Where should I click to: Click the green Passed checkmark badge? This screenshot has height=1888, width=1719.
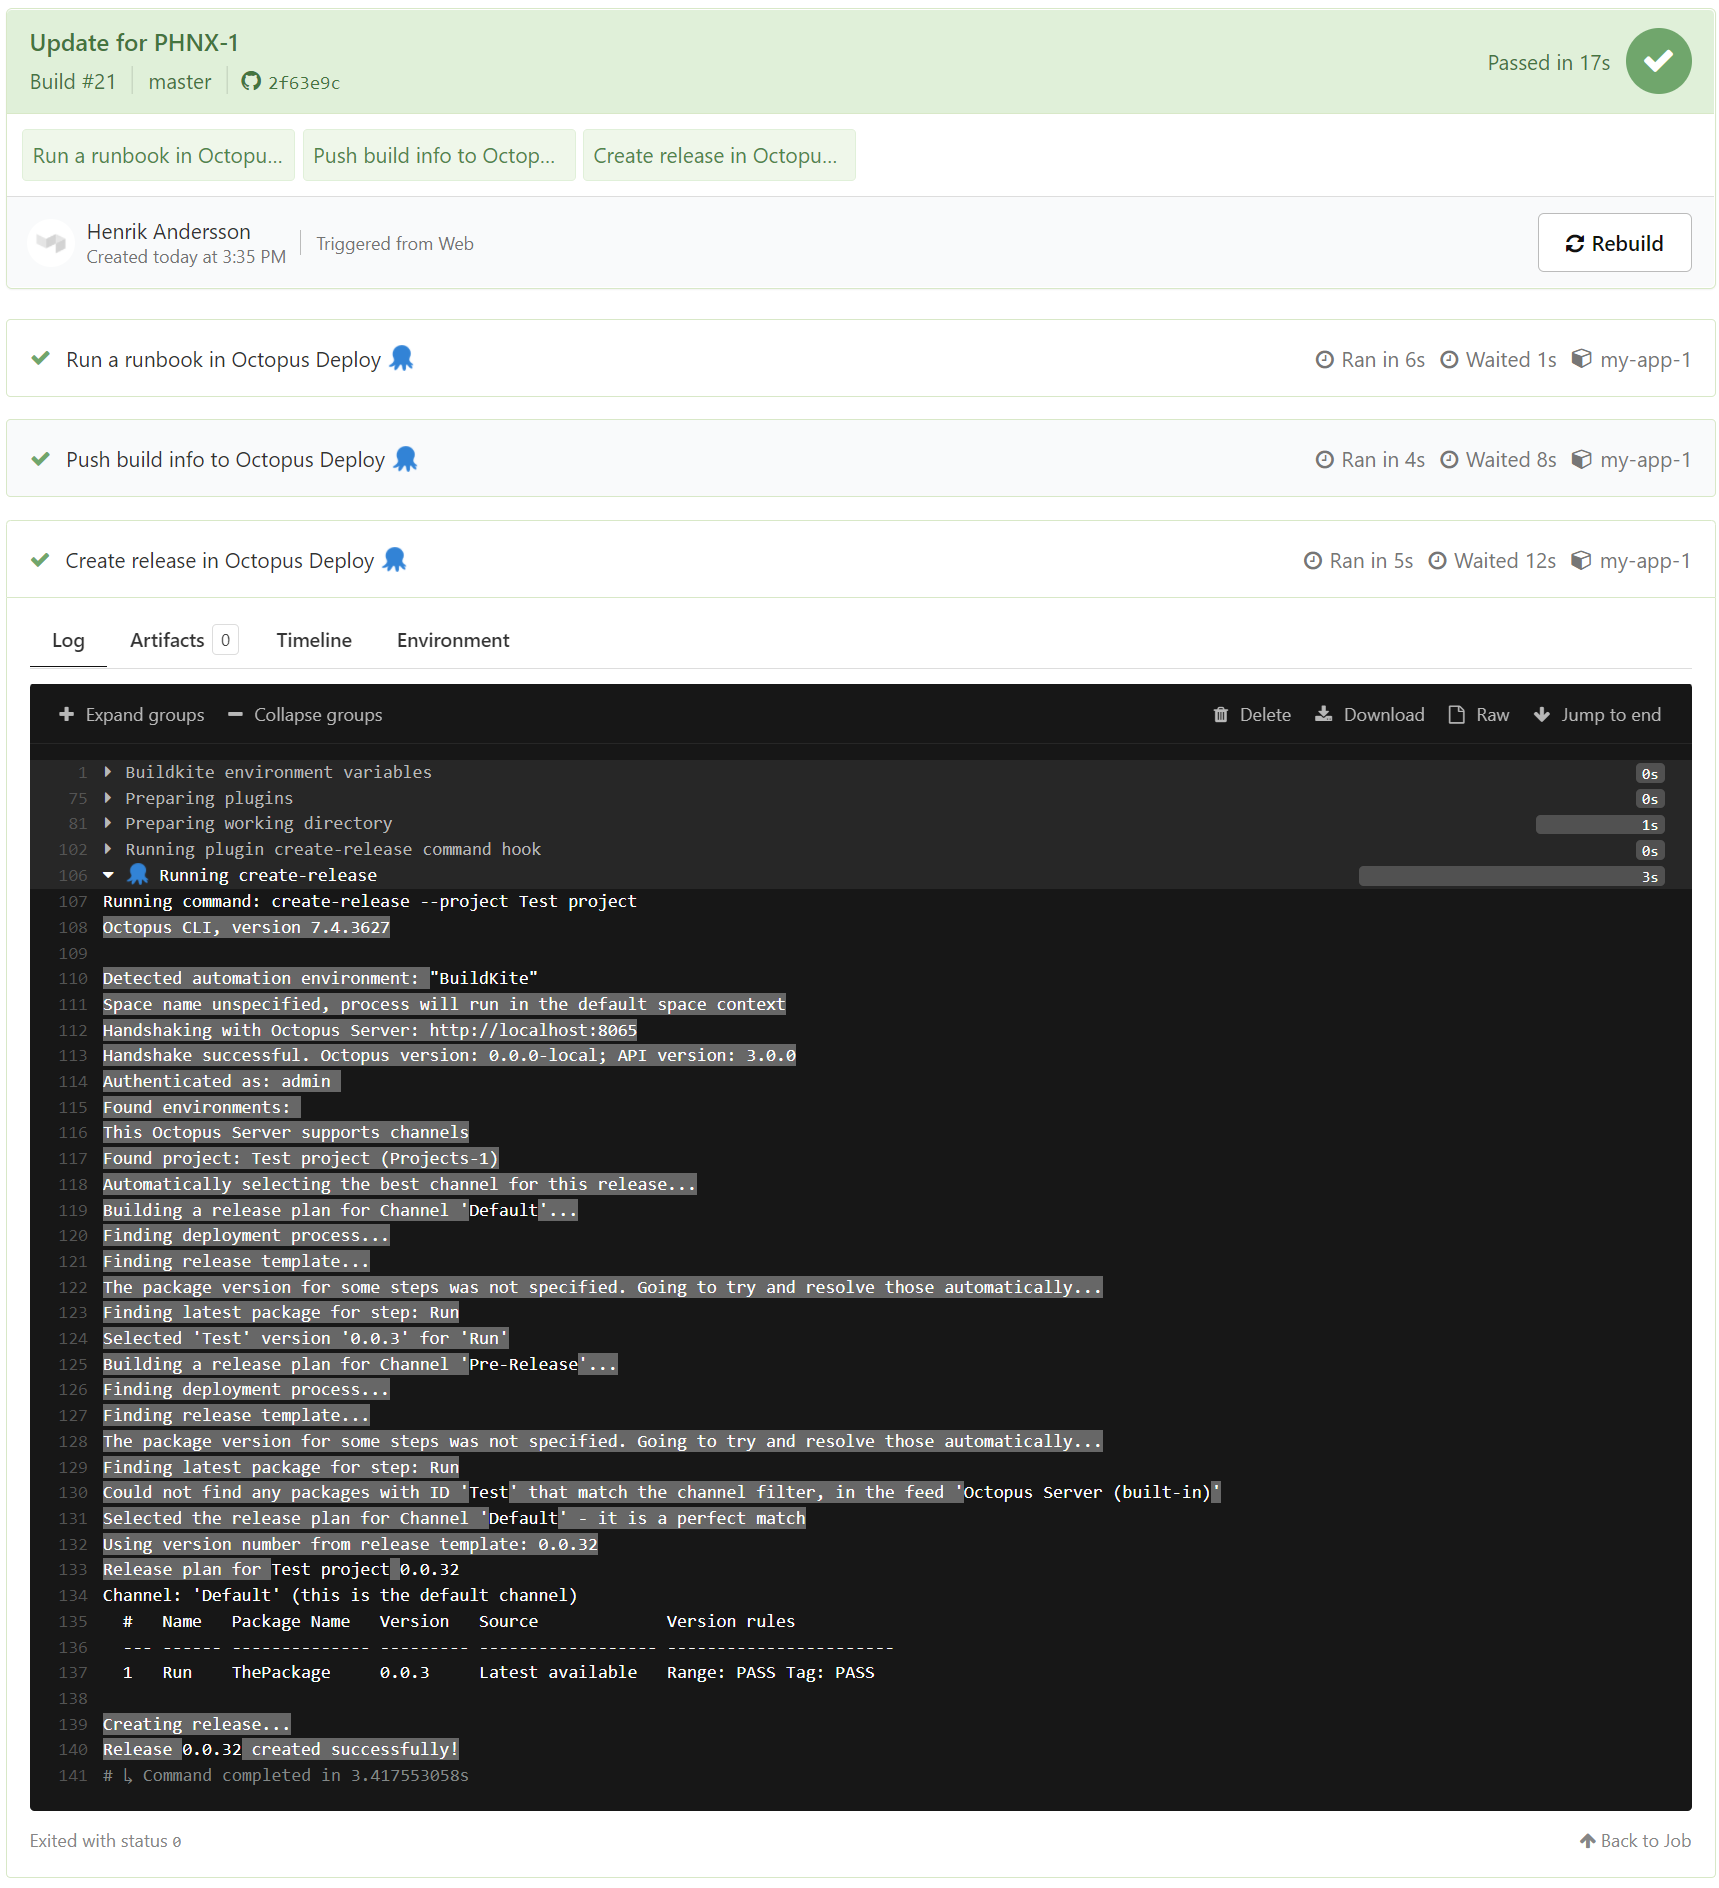click(1658, 61)
